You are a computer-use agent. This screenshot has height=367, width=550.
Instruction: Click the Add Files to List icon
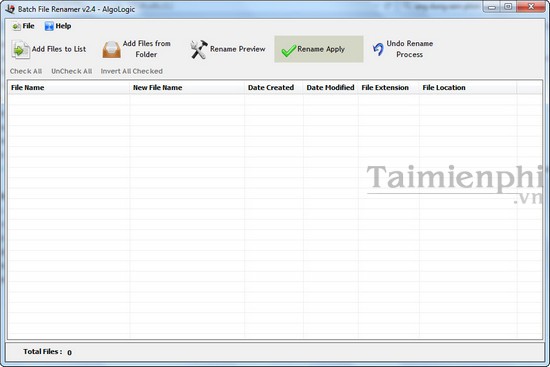pos(21,49)
